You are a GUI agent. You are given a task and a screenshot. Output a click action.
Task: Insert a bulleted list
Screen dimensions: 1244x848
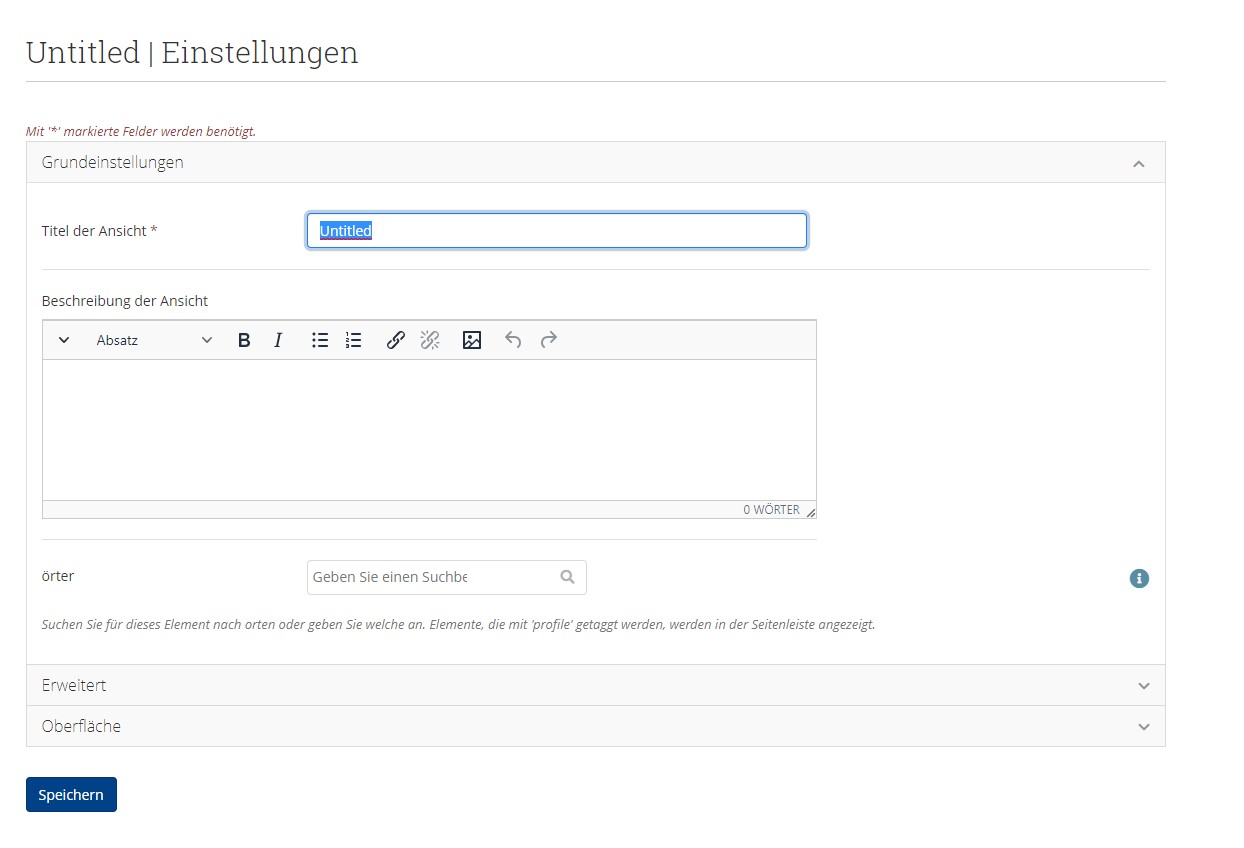point(320,340)
